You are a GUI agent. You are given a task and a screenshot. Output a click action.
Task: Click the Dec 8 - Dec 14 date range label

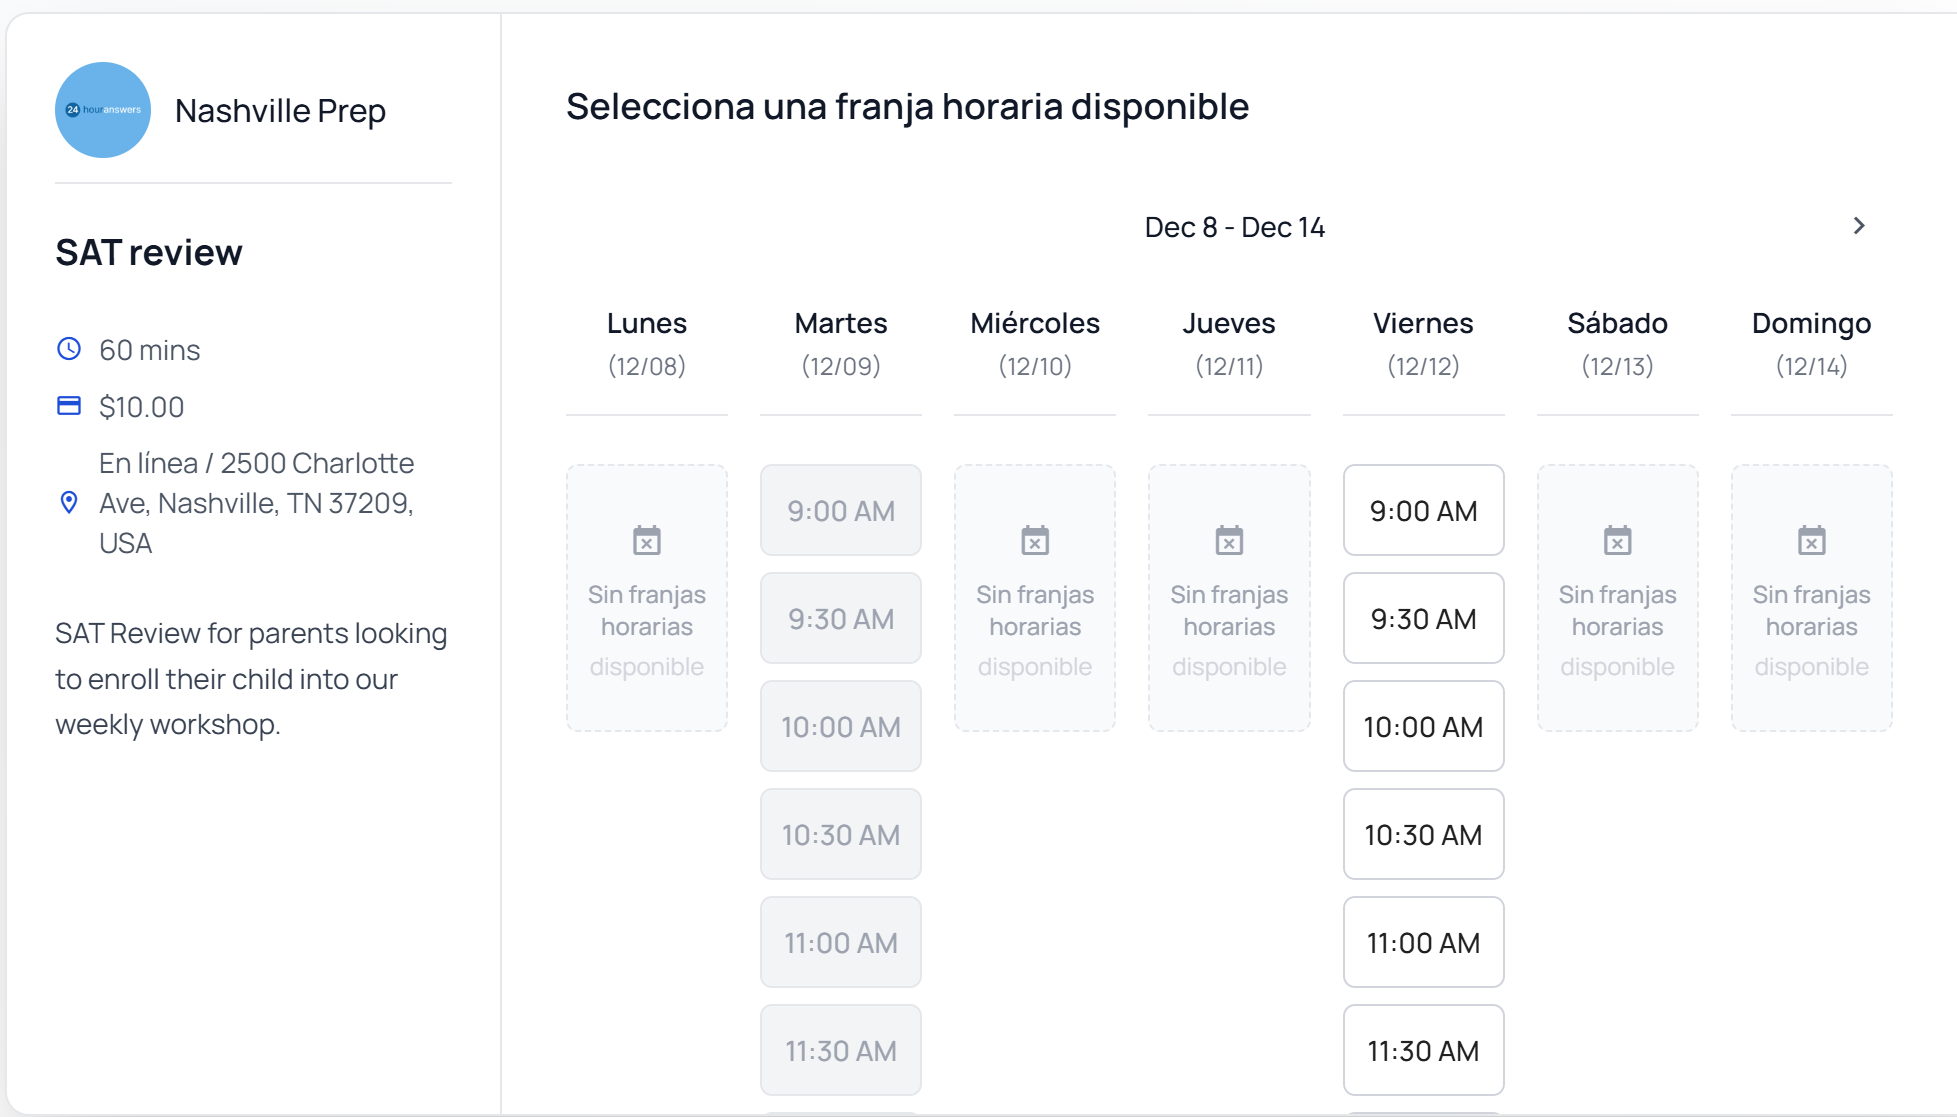[x=1235, y=226]
